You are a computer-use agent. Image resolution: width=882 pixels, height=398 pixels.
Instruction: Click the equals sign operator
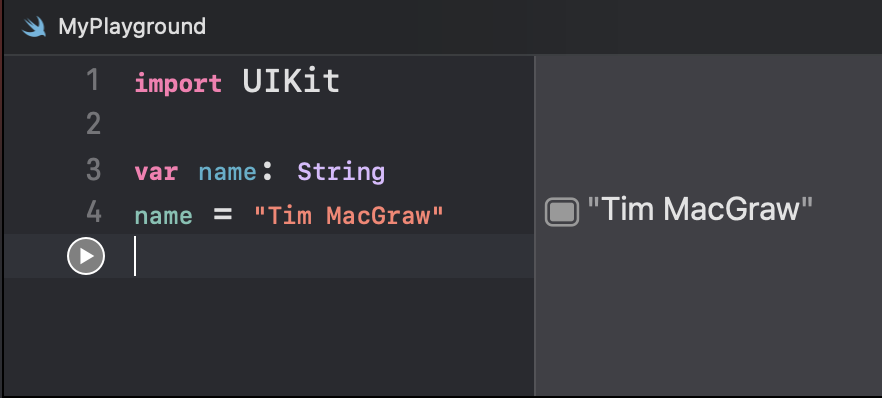tap(223, 215)
